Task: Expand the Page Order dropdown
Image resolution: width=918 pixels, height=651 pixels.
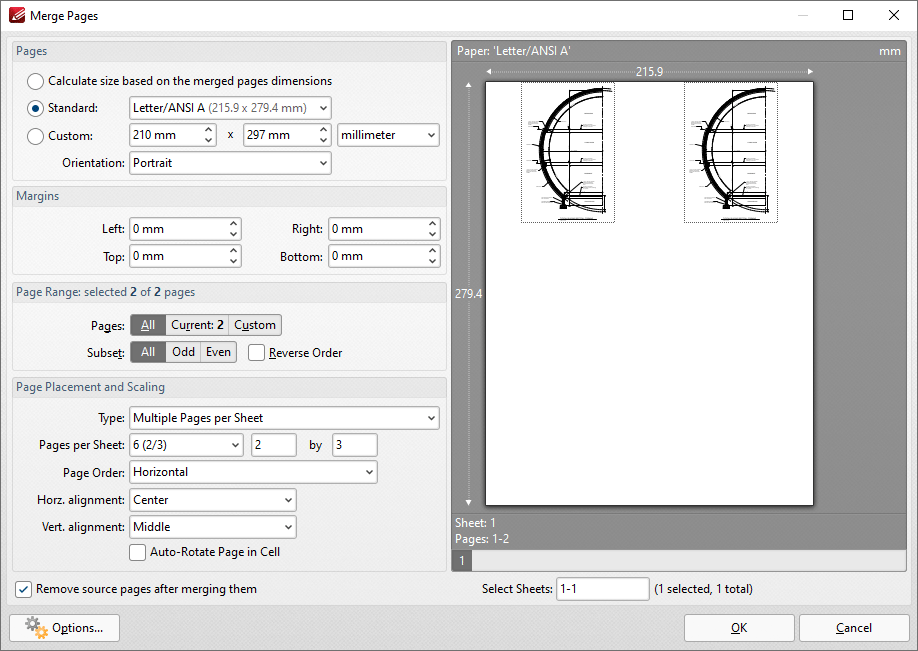Action: pyautogui.click(x=253, y=472)
